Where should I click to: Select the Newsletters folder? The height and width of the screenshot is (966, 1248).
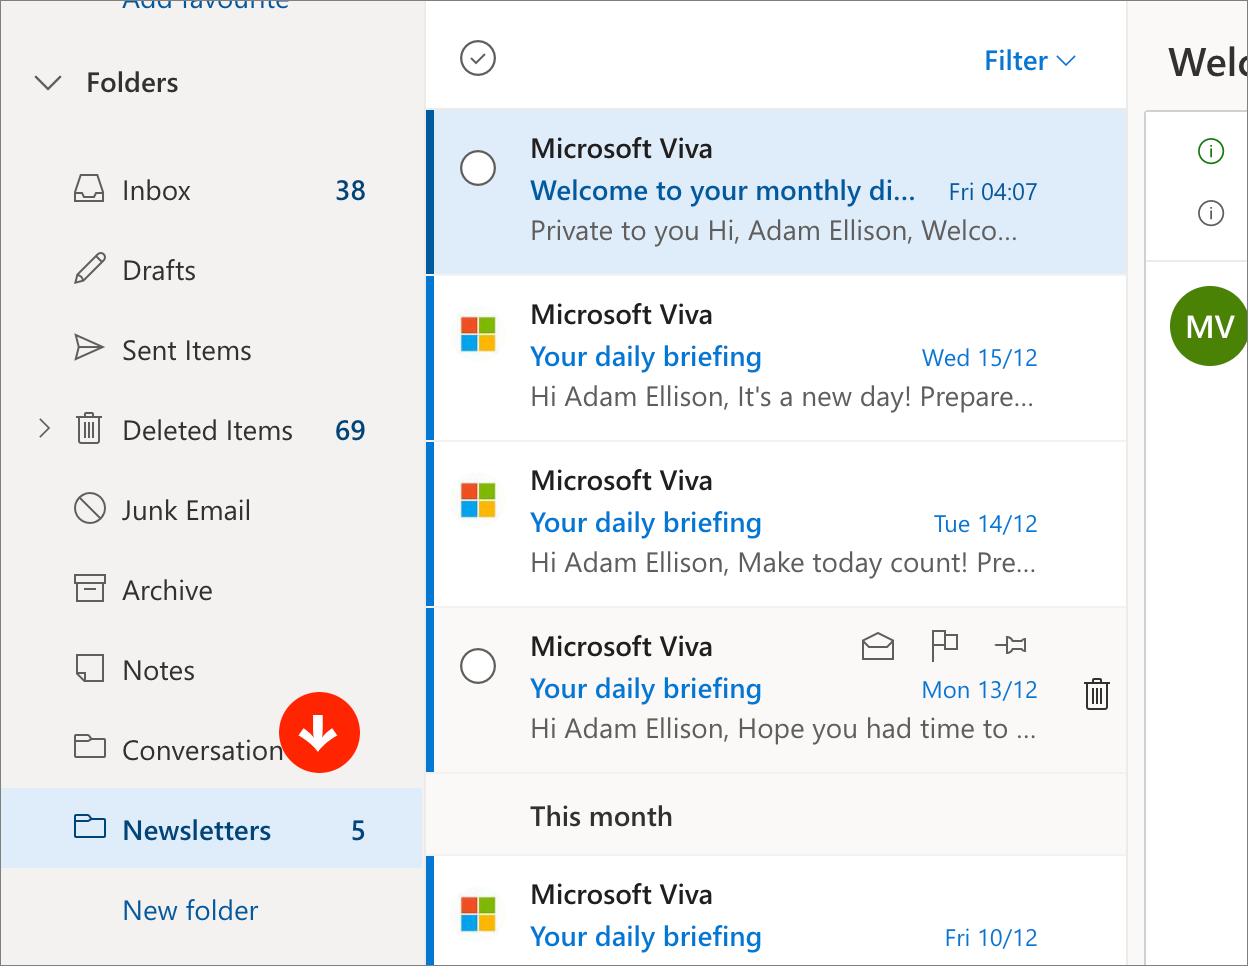point(211,828)
